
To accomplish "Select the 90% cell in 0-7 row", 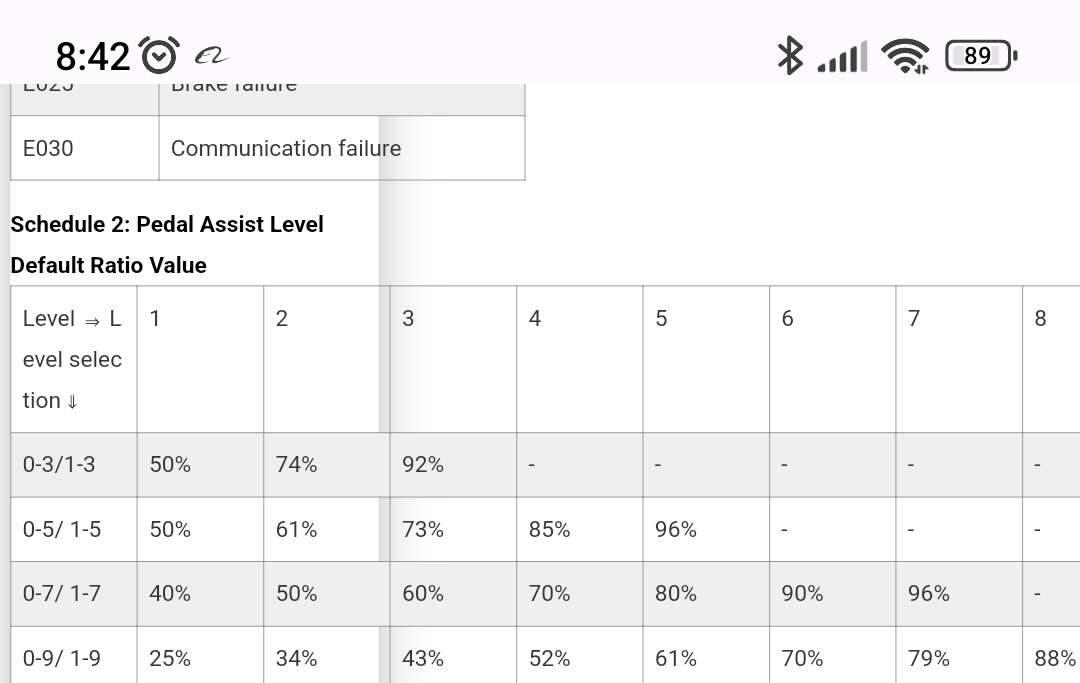I will [833, 593].
